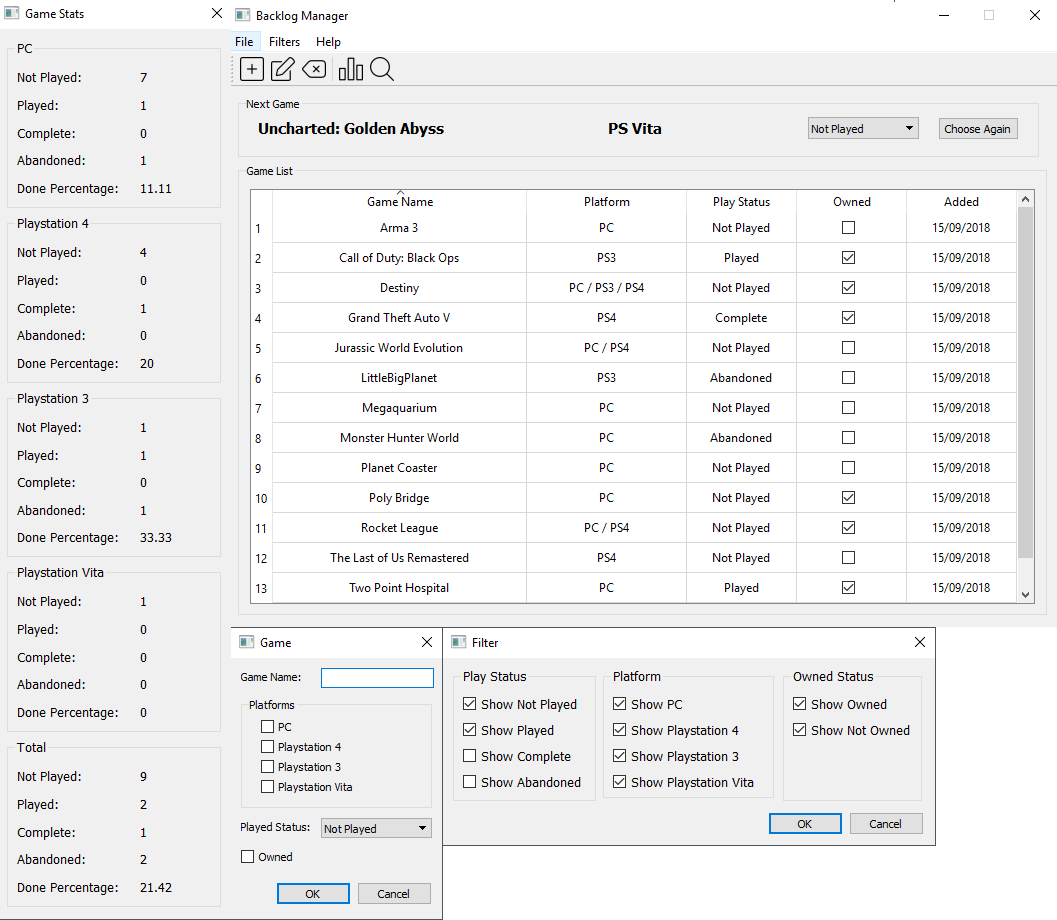Image resolution: width=1057 pixels, height=920 pixels.
Task: Click the game list scroll up arrow
Action: (1025, 199)
